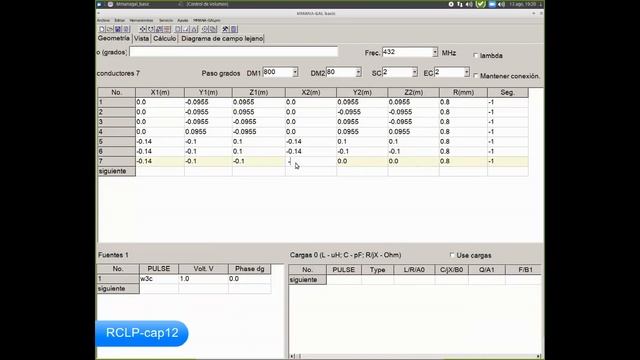Click the network connection tray icon
The image size is (640, 360).
(460, 4)
